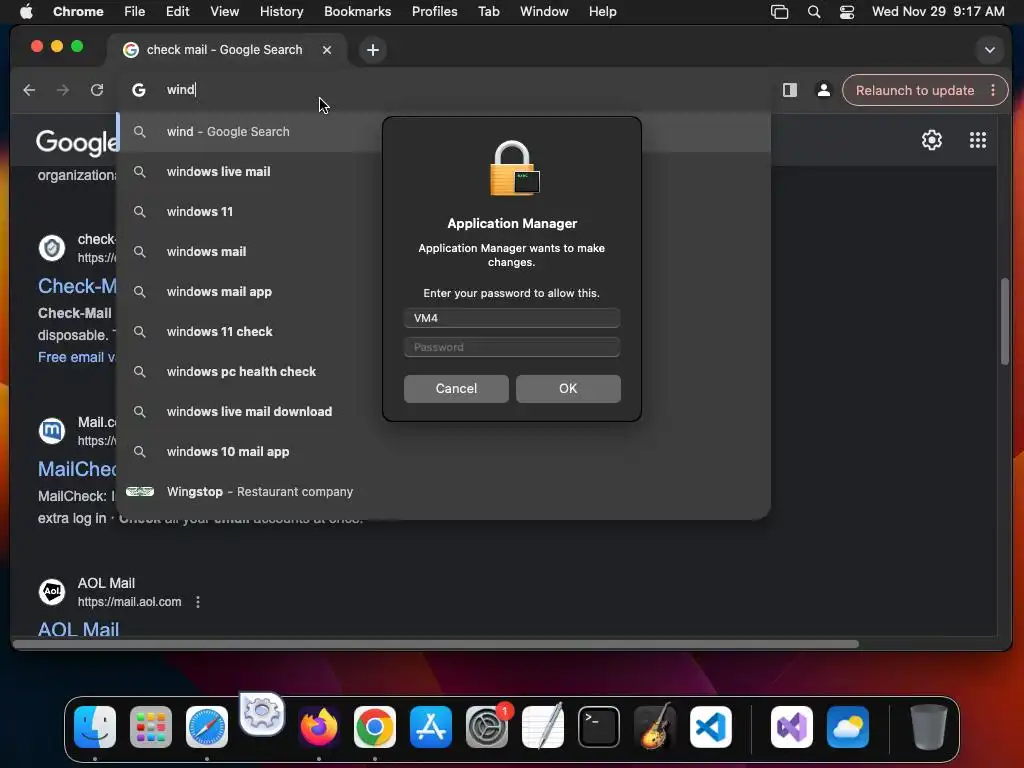The height and width of the screenshot is (768, 1024).
Task: Open more options beside mail.aol.com
Action: (x=198, y=602)
